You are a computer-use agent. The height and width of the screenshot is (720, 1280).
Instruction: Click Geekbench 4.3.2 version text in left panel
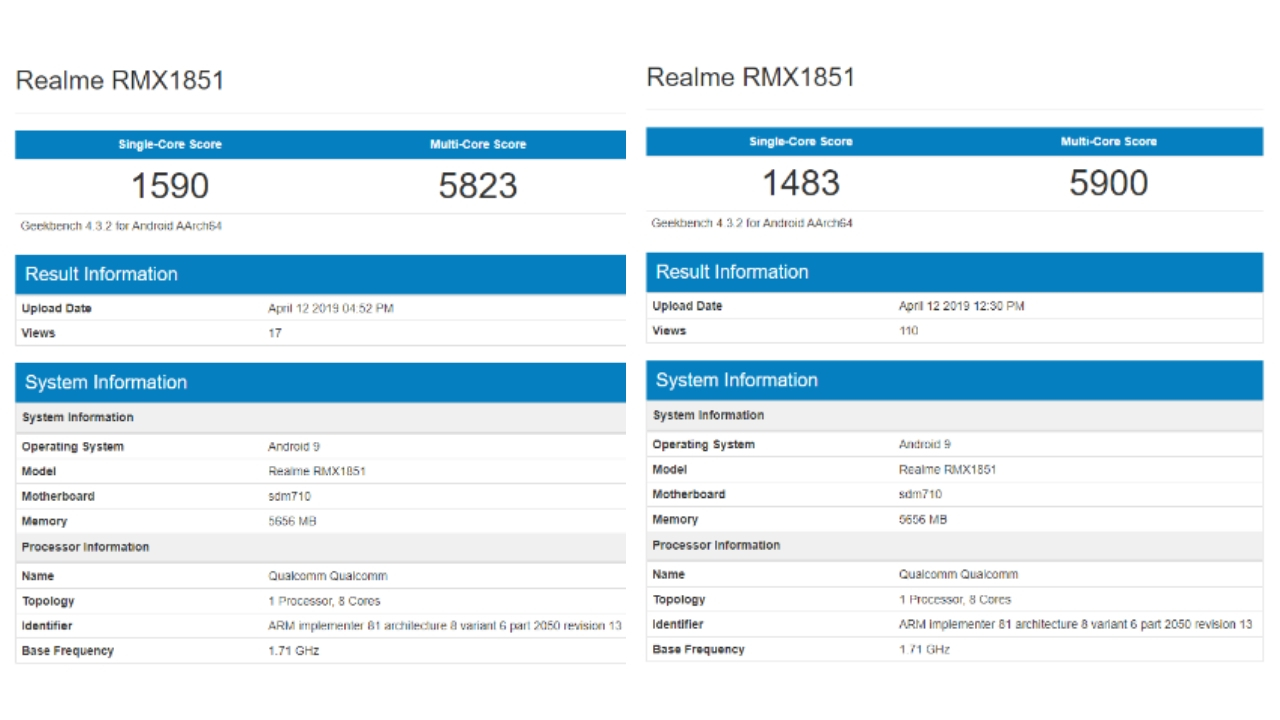pyautogui.click(x=121, y=226)
